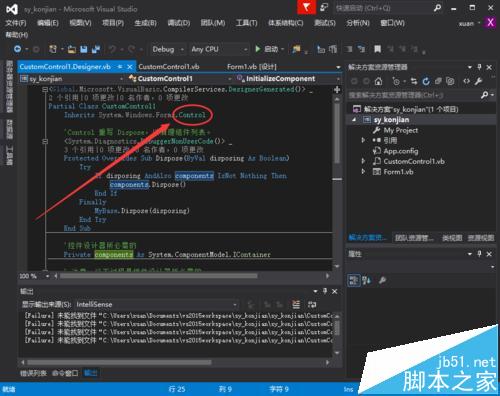Click the Show All Files icon

(x=450, y=81)
